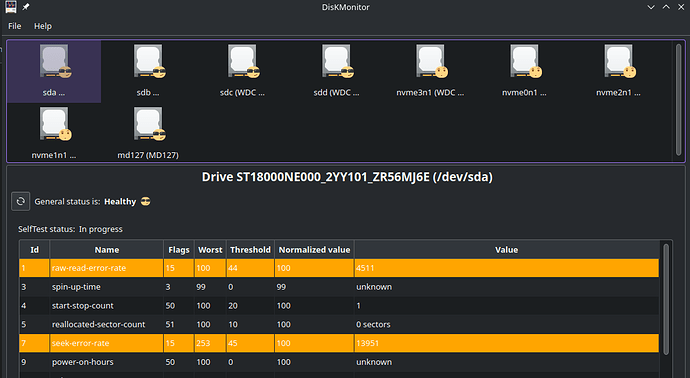Click the value 13951 in seek-error-rate row
Screen dimensions: 690x378
click(x=367, y=343)
